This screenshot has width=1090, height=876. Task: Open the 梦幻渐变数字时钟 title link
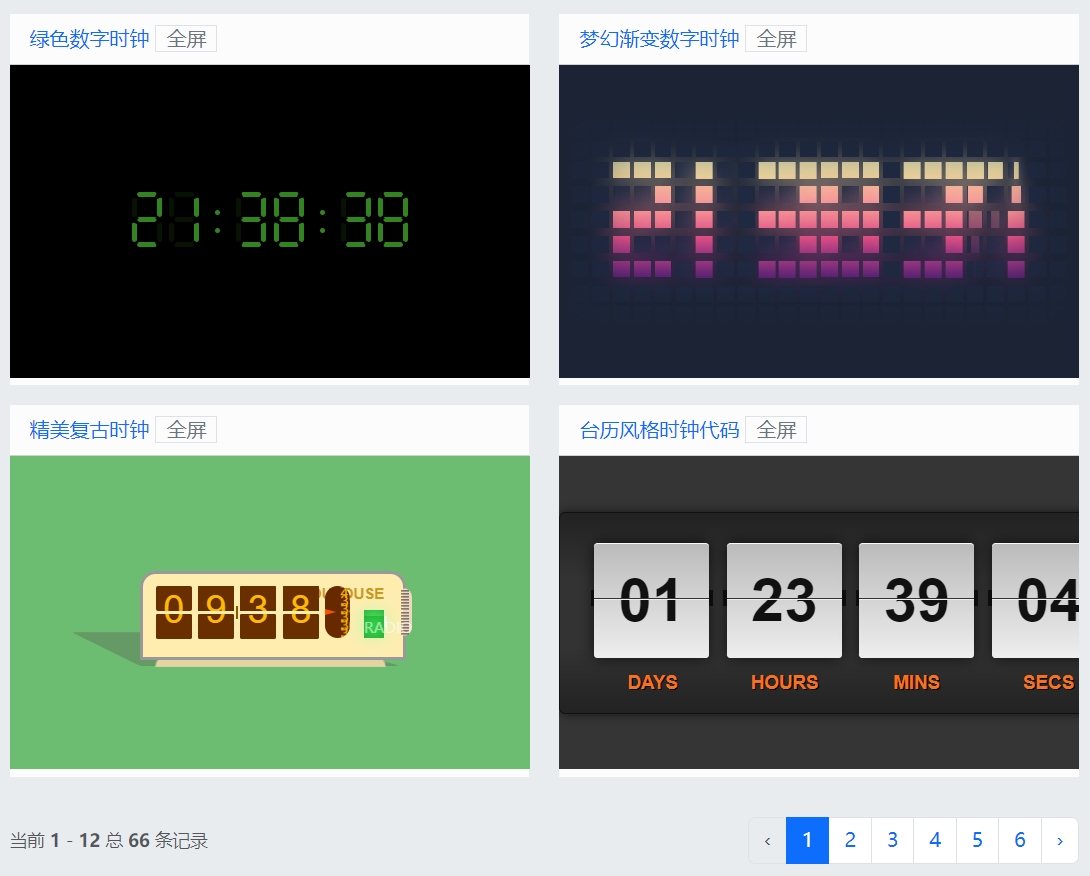(659, 39)
